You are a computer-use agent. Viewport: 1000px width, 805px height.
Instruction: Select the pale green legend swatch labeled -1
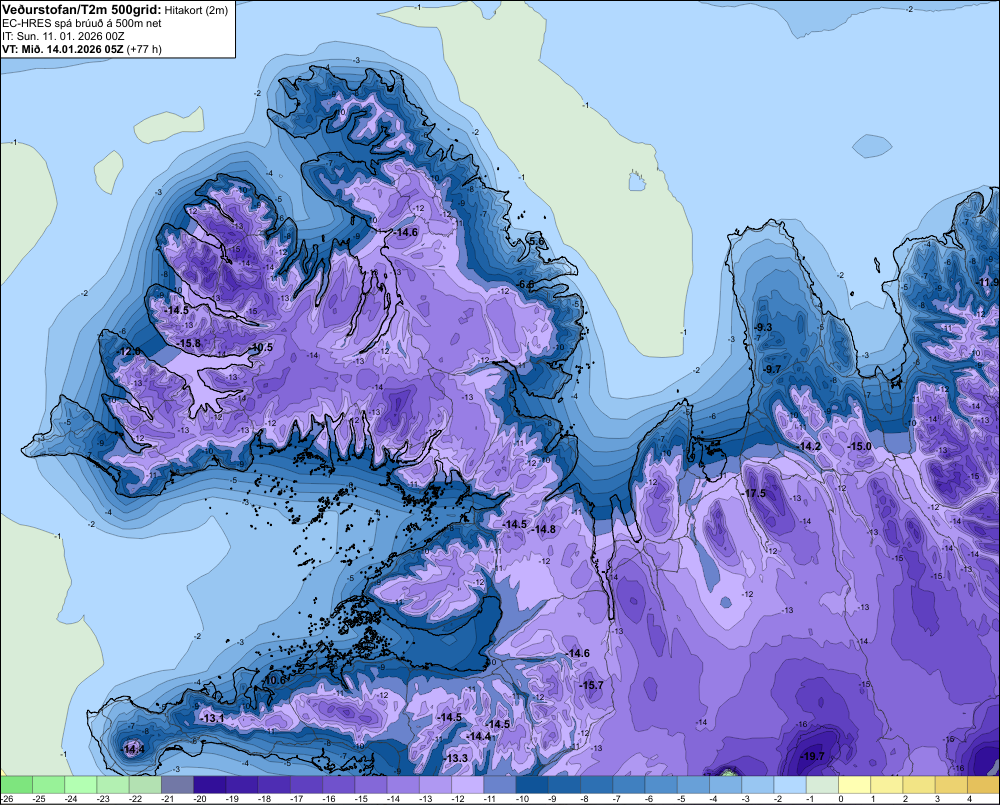(x=822, y=784)
